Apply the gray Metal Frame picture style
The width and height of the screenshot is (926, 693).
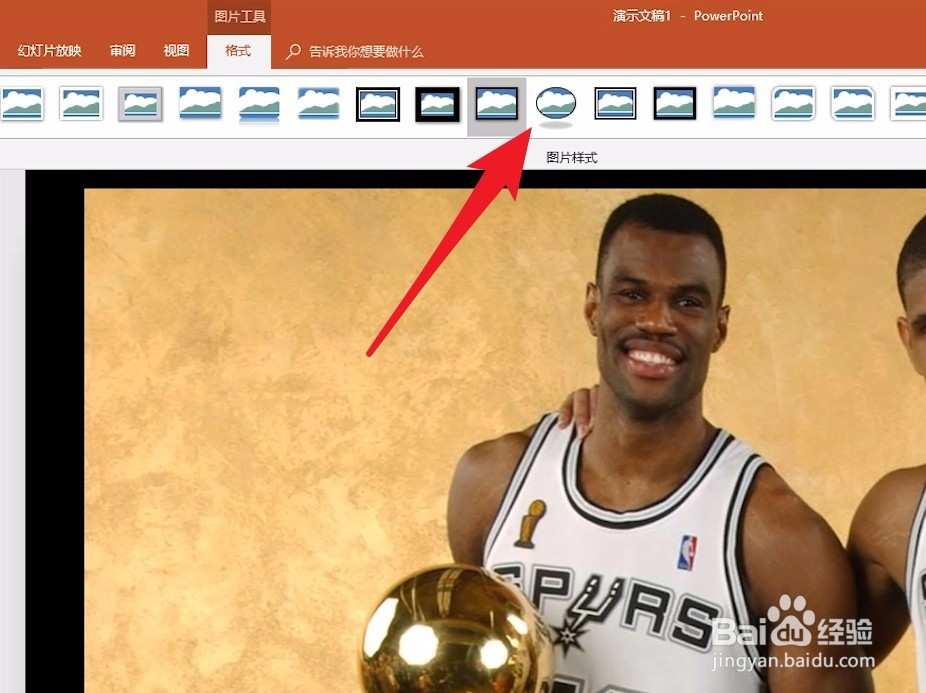(x=140, y=104)
